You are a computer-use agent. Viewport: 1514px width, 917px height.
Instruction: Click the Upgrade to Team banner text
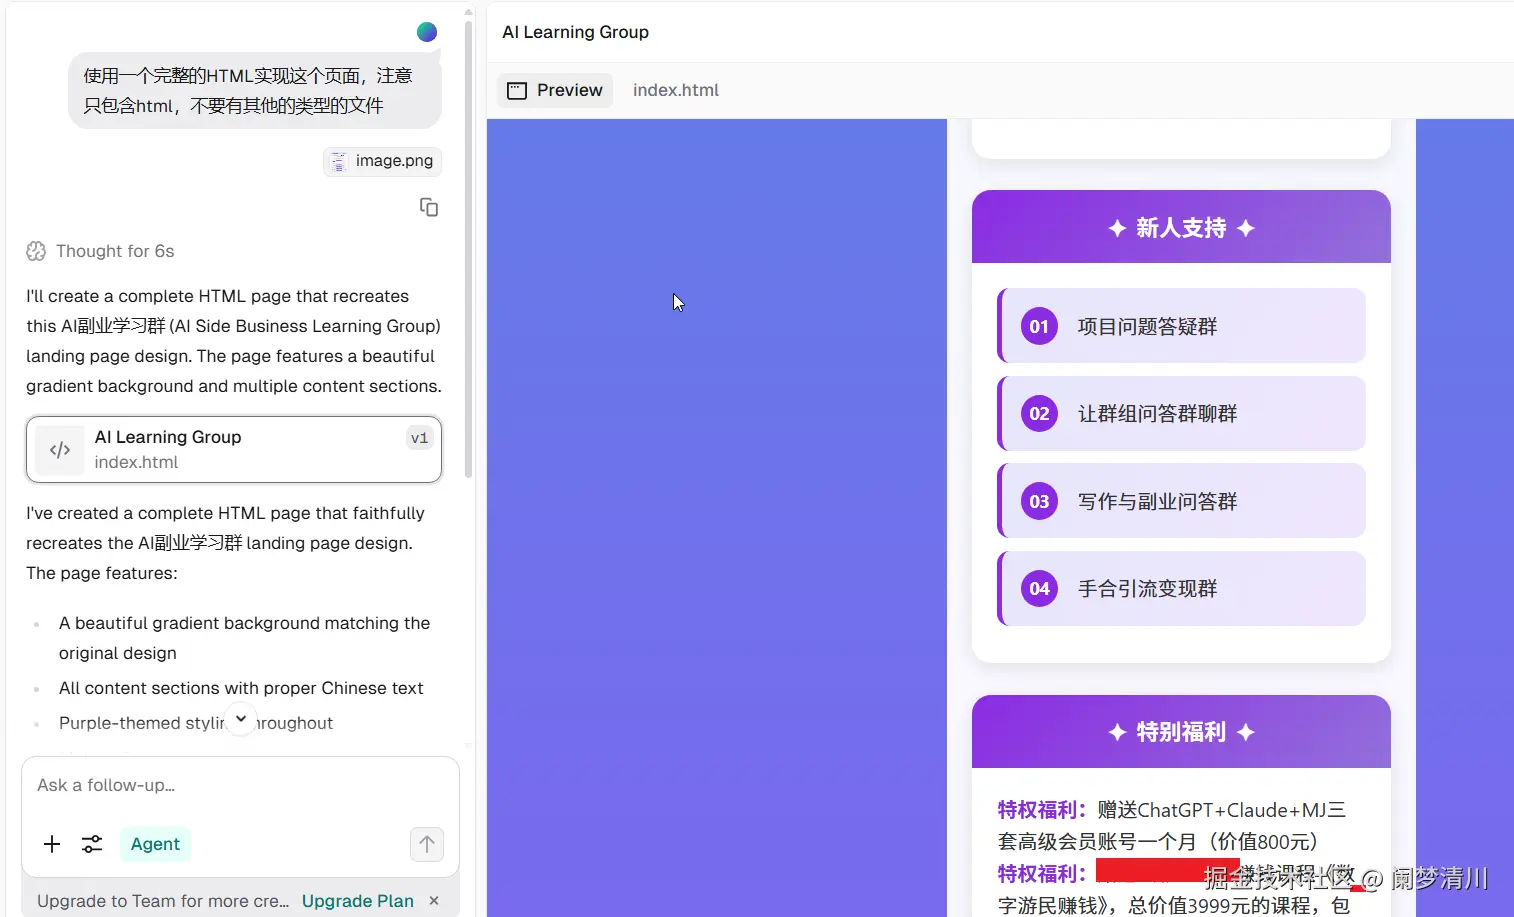point(163,901)
